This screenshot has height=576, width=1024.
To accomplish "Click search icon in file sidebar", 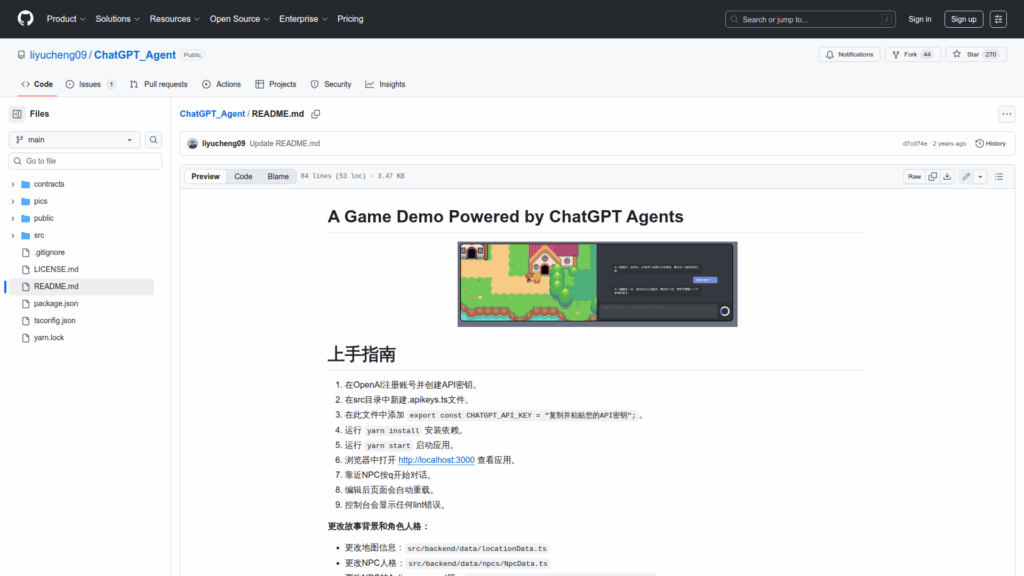I will click(x=154, y=140).
